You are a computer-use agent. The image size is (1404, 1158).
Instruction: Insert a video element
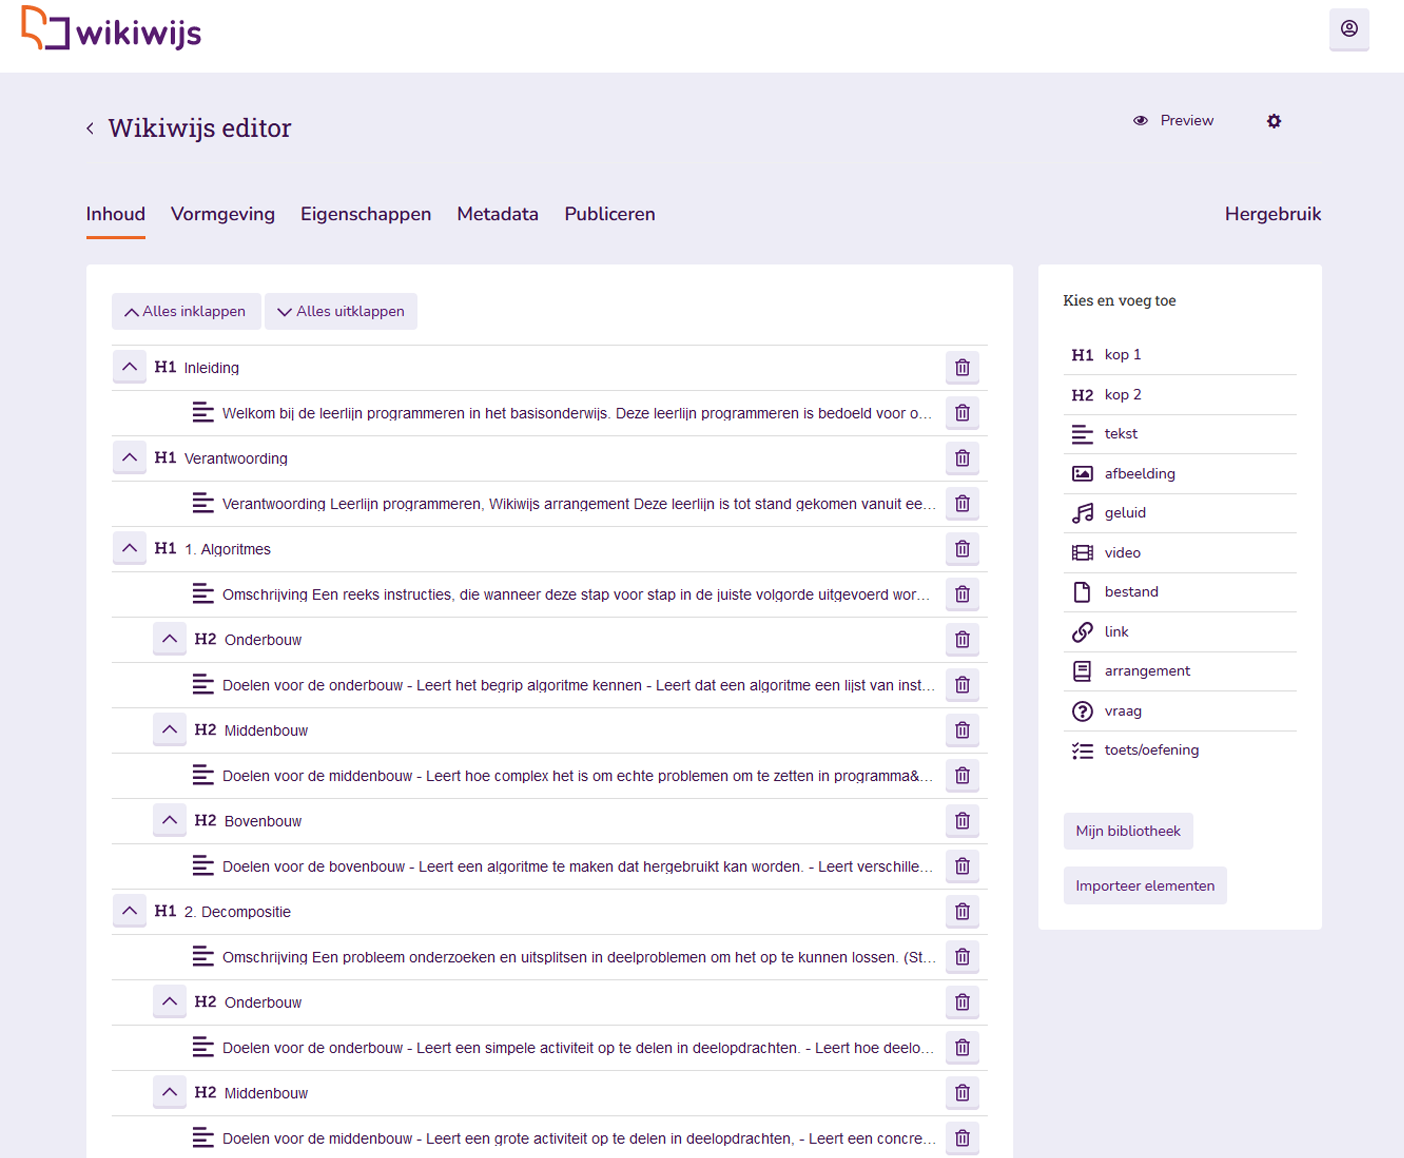[x=1122, y=552]
